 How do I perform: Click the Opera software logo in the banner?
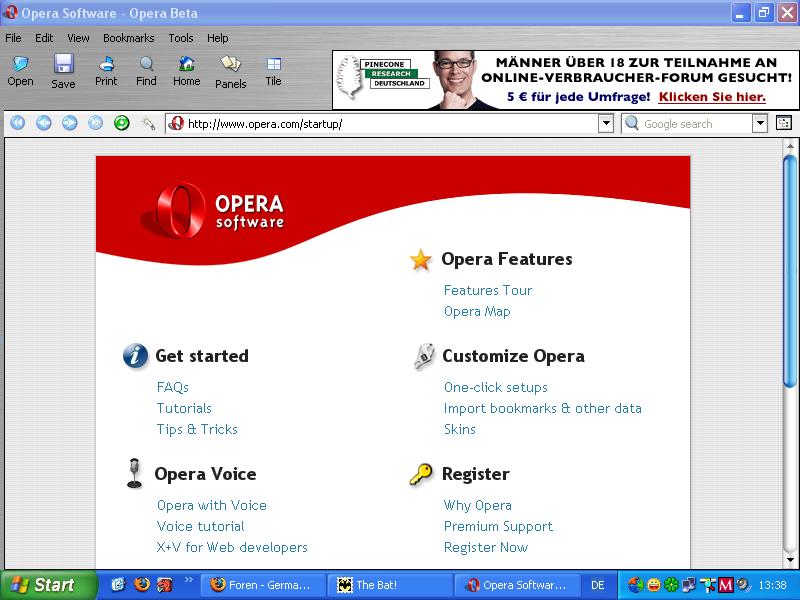[x=212, y=211]
